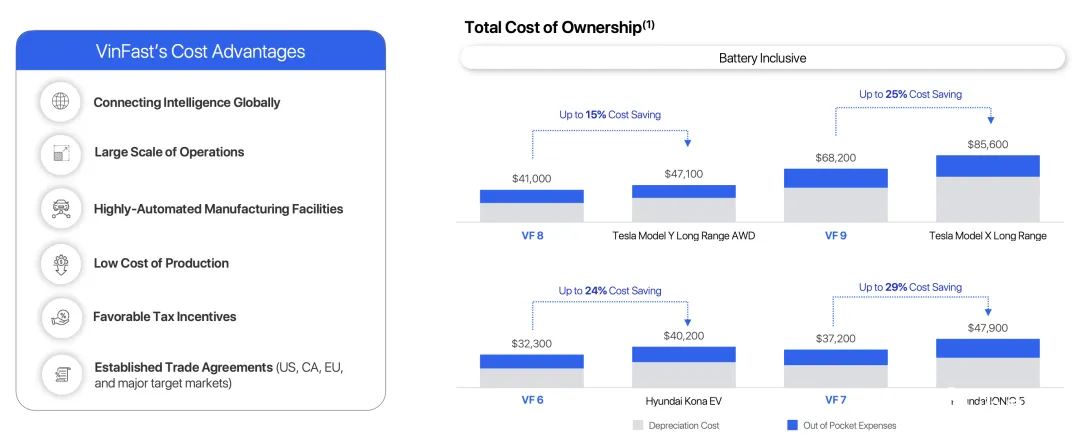
Task: Click the scale icon beside Large Scale of Operations
Action: 61,153
